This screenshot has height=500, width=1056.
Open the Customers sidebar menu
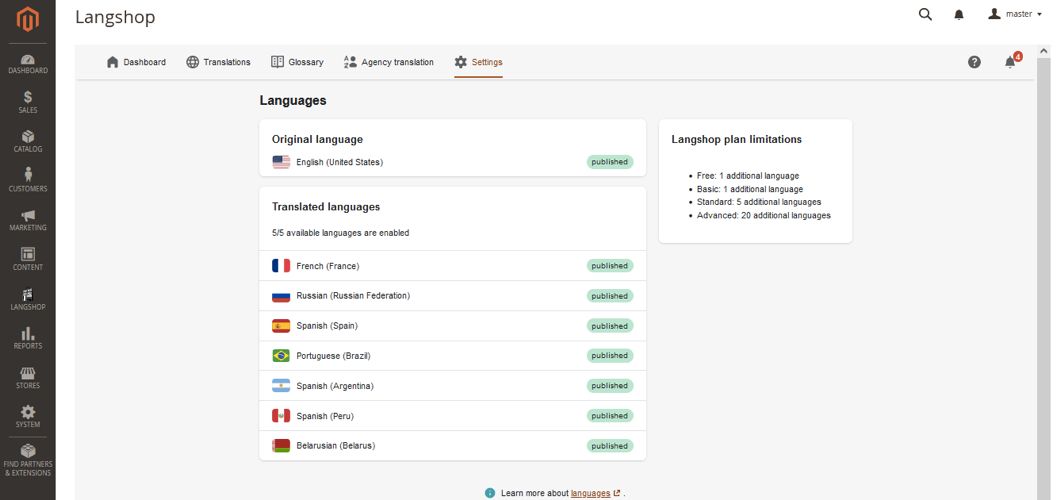coord(28,181)
